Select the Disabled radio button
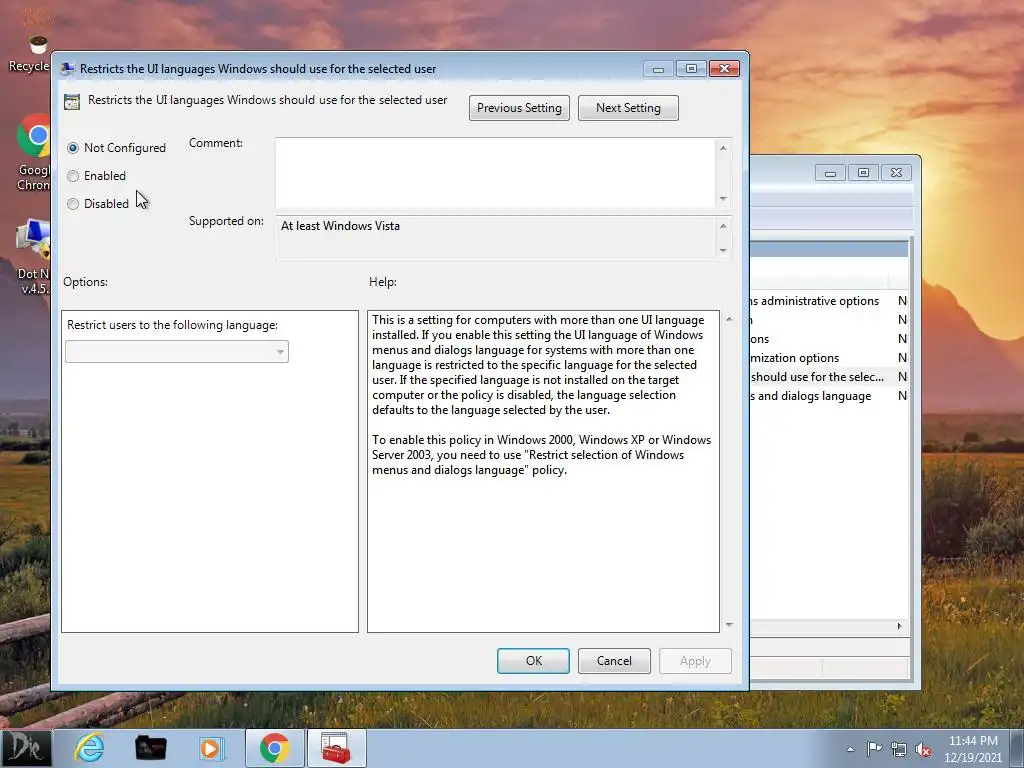Screen dimensions: 1024x768 [73, 204]
